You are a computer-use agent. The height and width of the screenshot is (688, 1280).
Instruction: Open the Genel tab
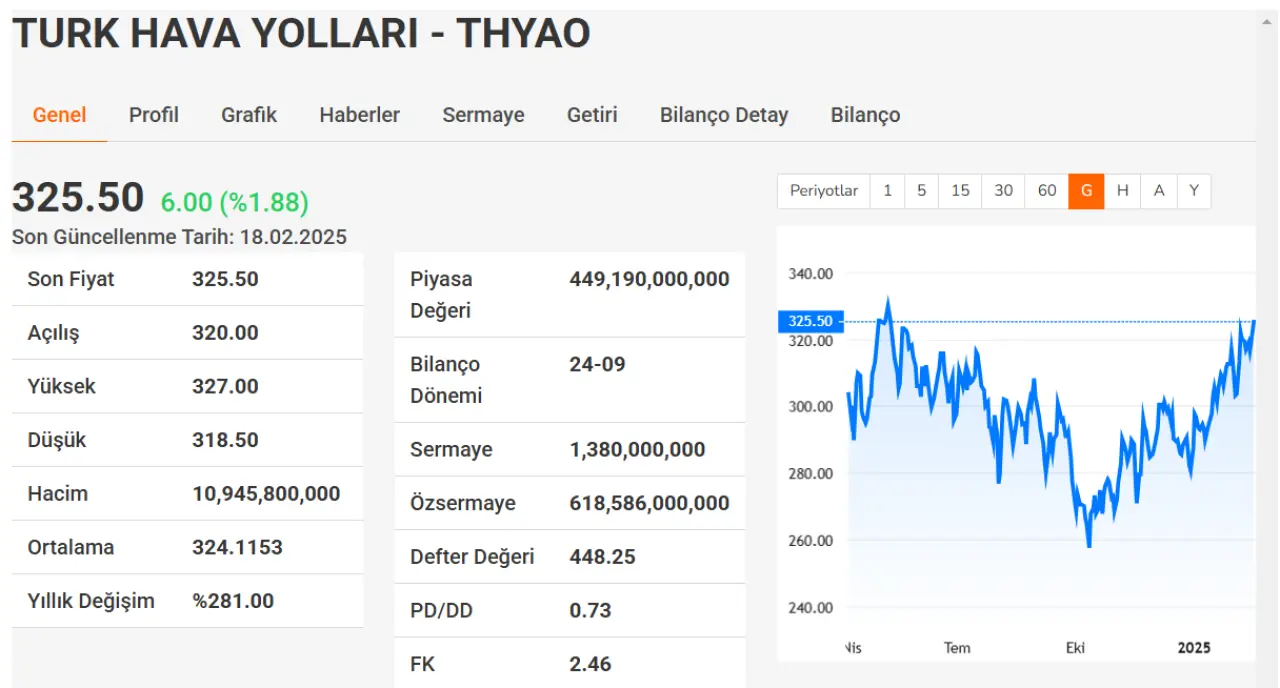click(x=59, y=115)
